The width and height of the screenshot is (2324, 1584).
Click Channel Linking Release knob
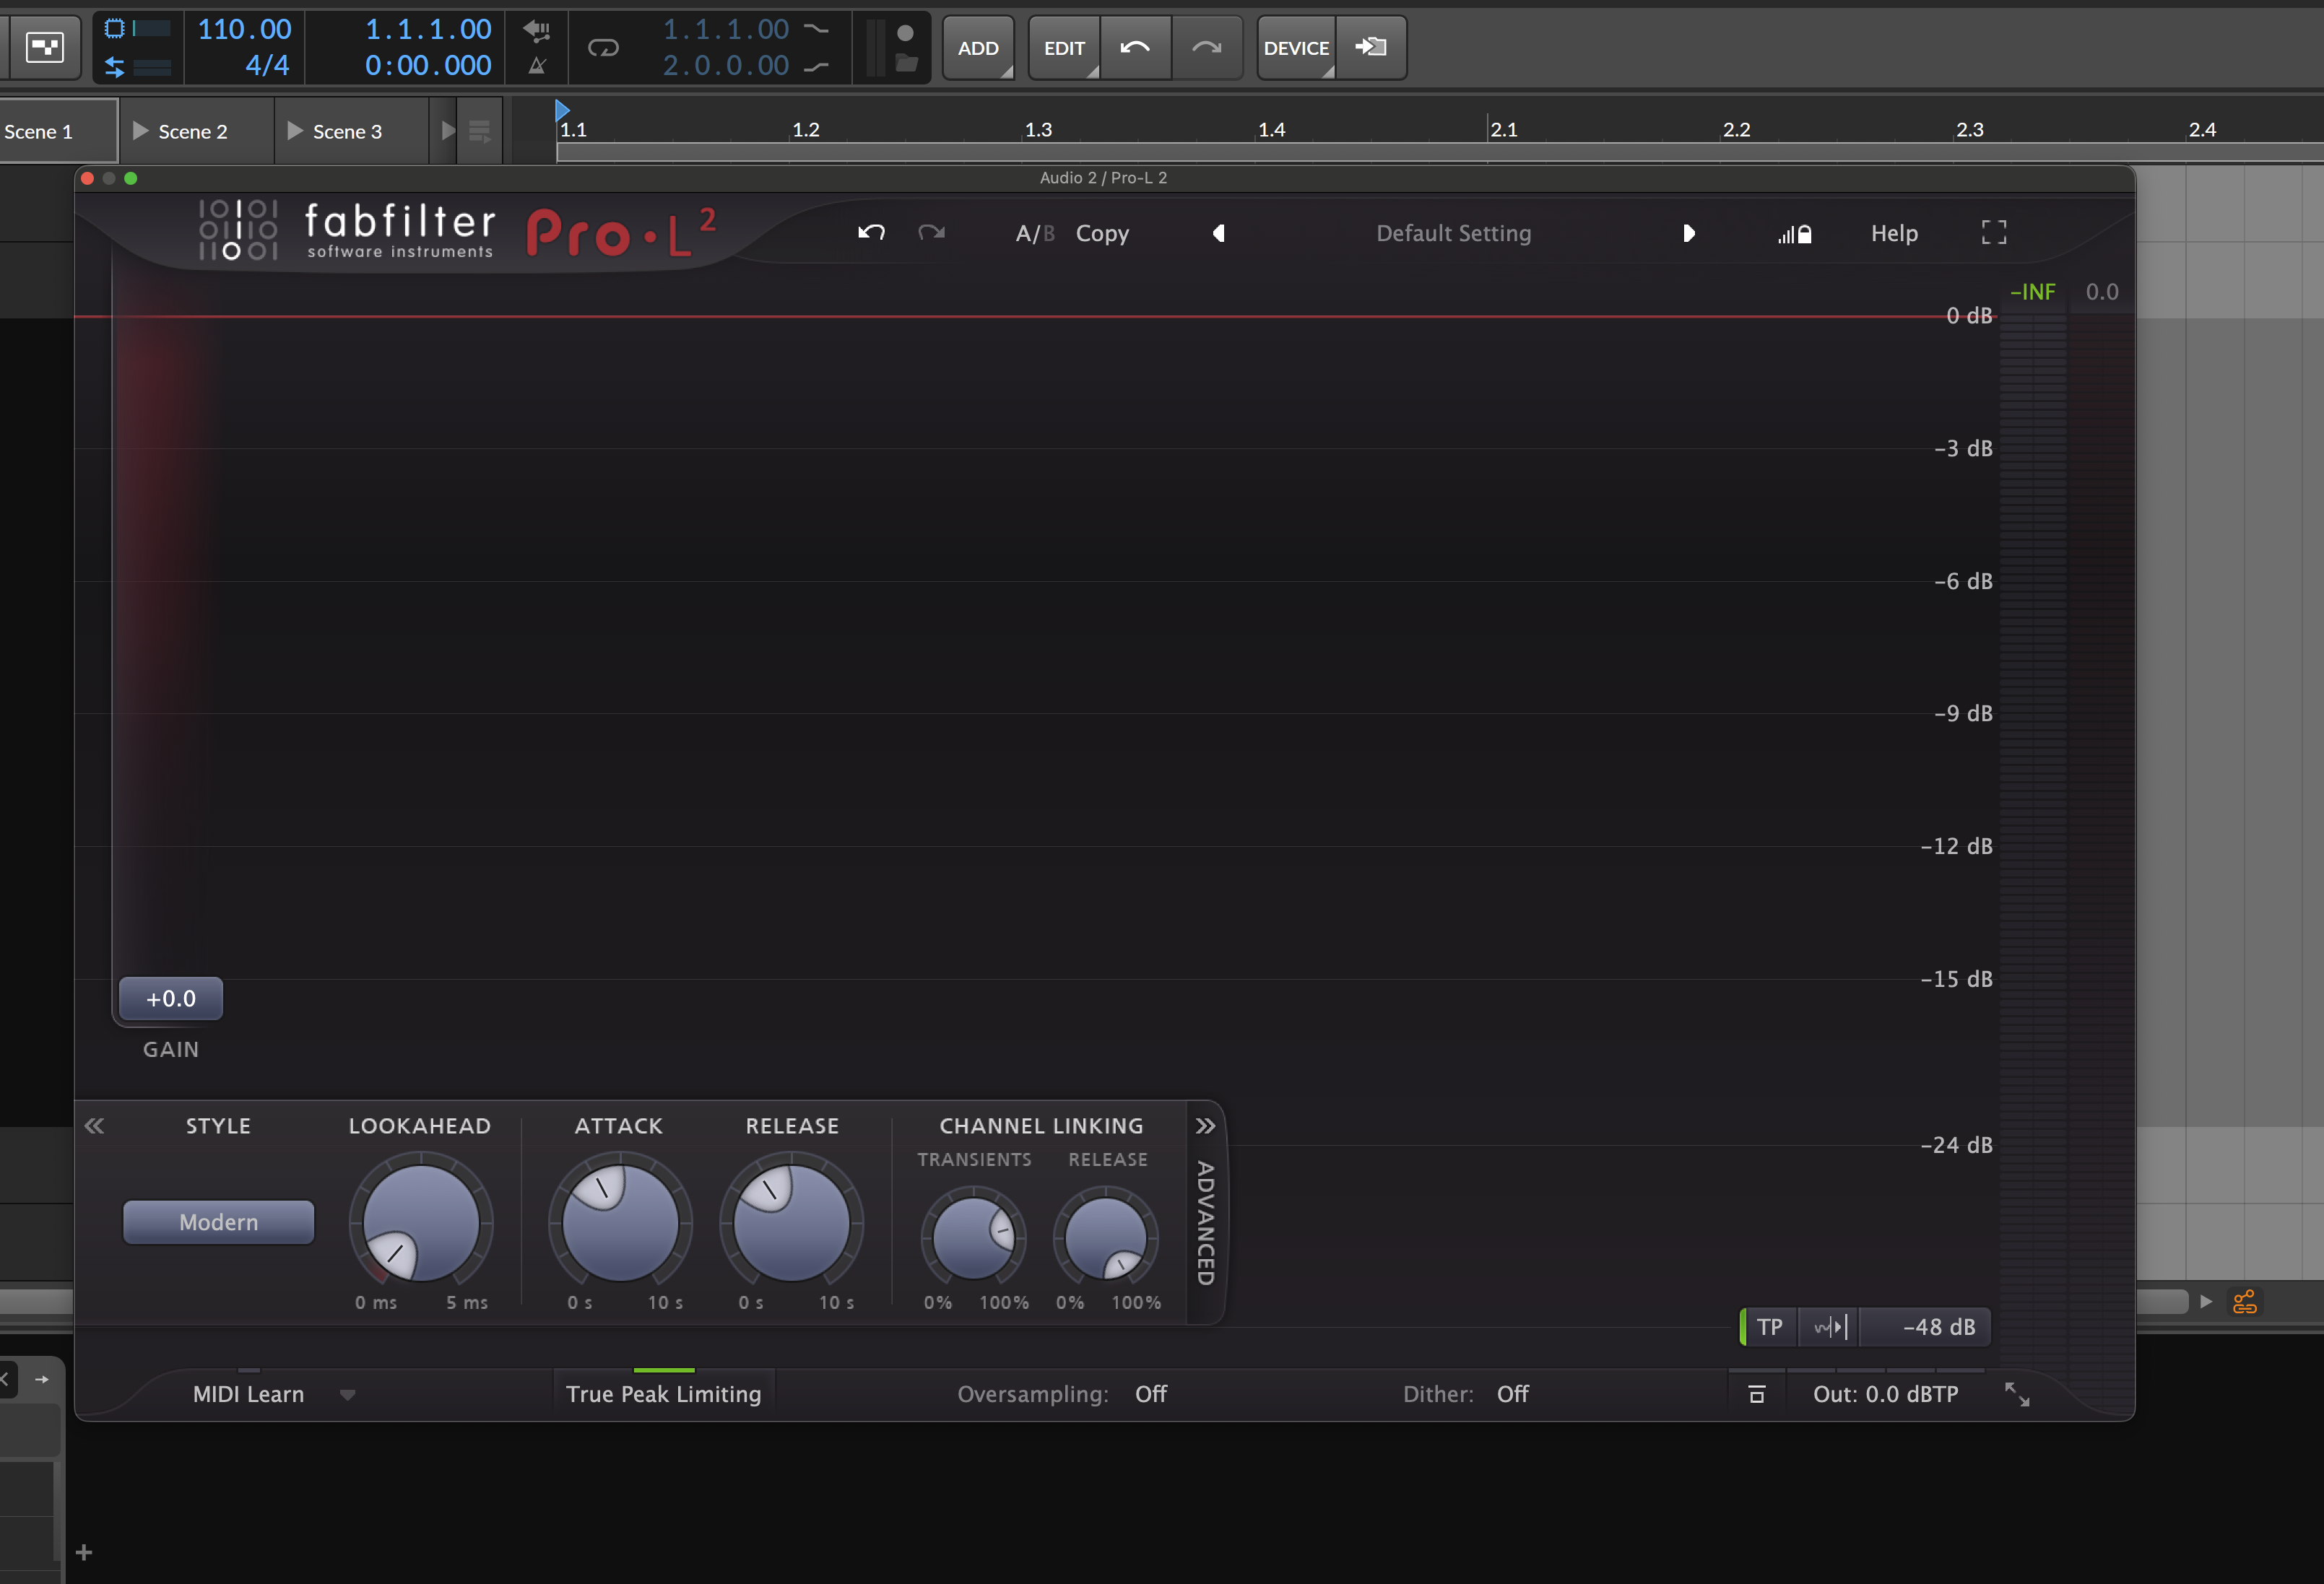pos(1106,1238)
